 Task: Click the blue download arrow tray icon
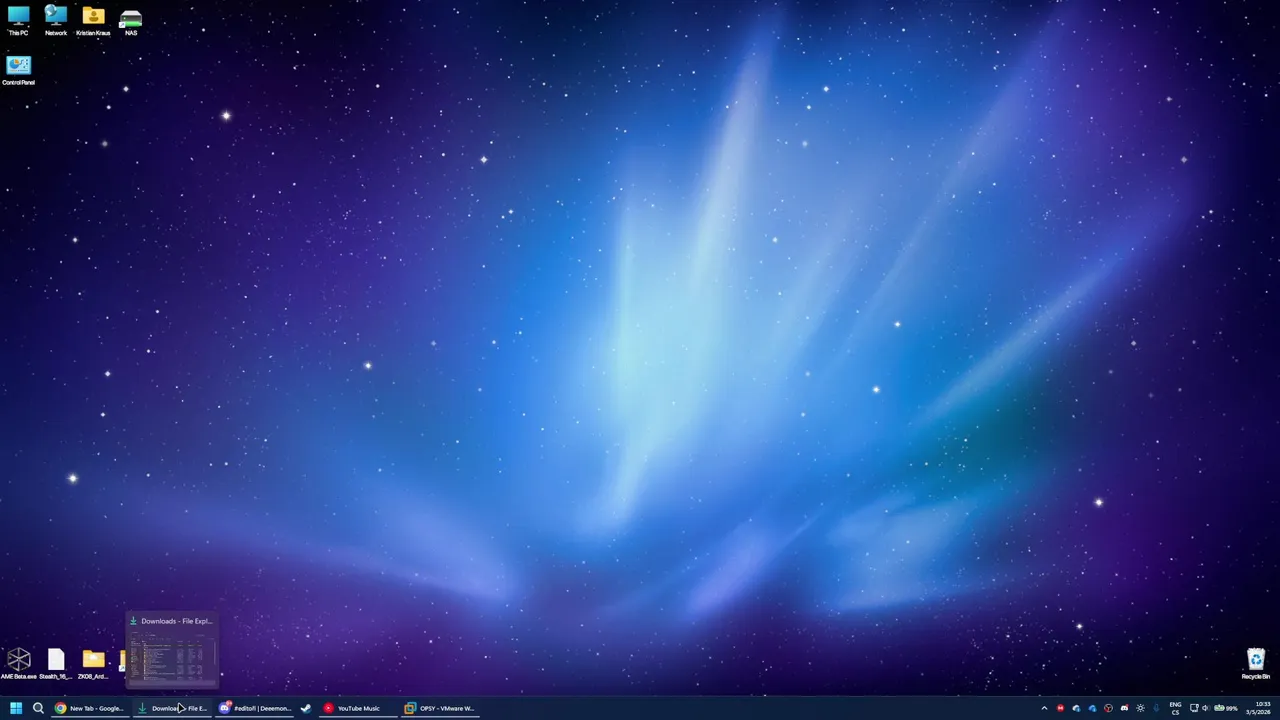pos(1156,708)
